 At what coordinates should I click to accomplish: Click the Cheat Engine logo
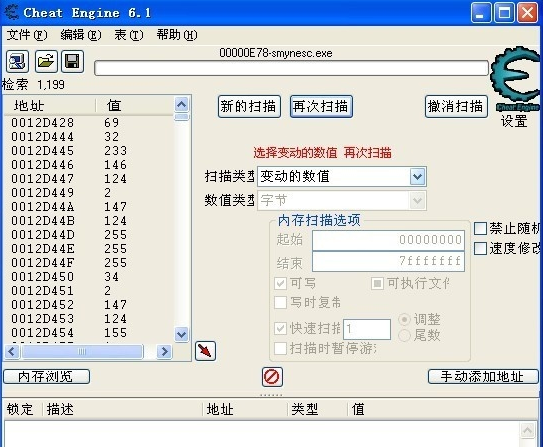(x=516, y=79)
